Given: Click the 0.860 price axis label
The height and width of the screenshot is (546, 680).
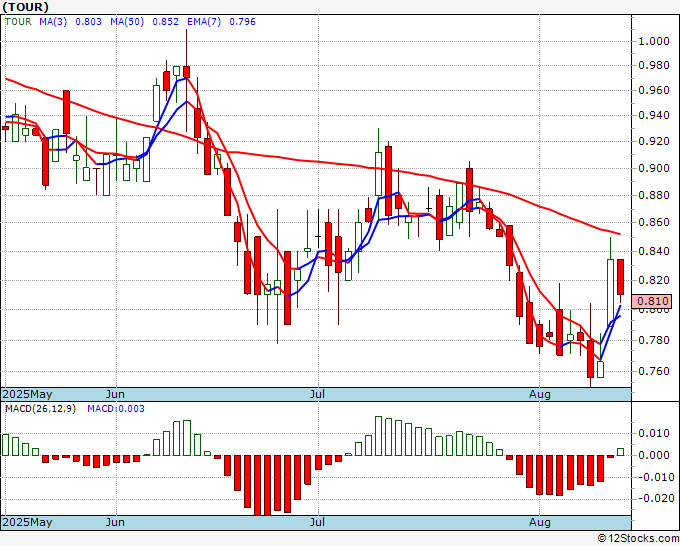Looking at the screenshot, I should [x=654, y=222].
